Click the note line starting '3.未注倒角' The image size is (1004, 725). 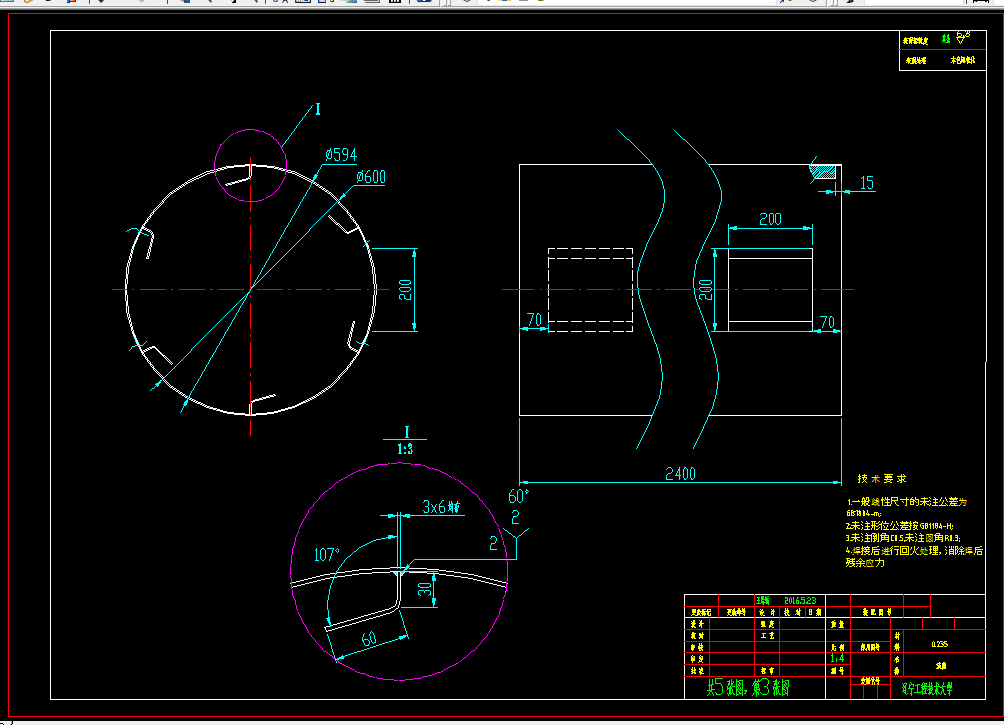[x=903, y=538]
